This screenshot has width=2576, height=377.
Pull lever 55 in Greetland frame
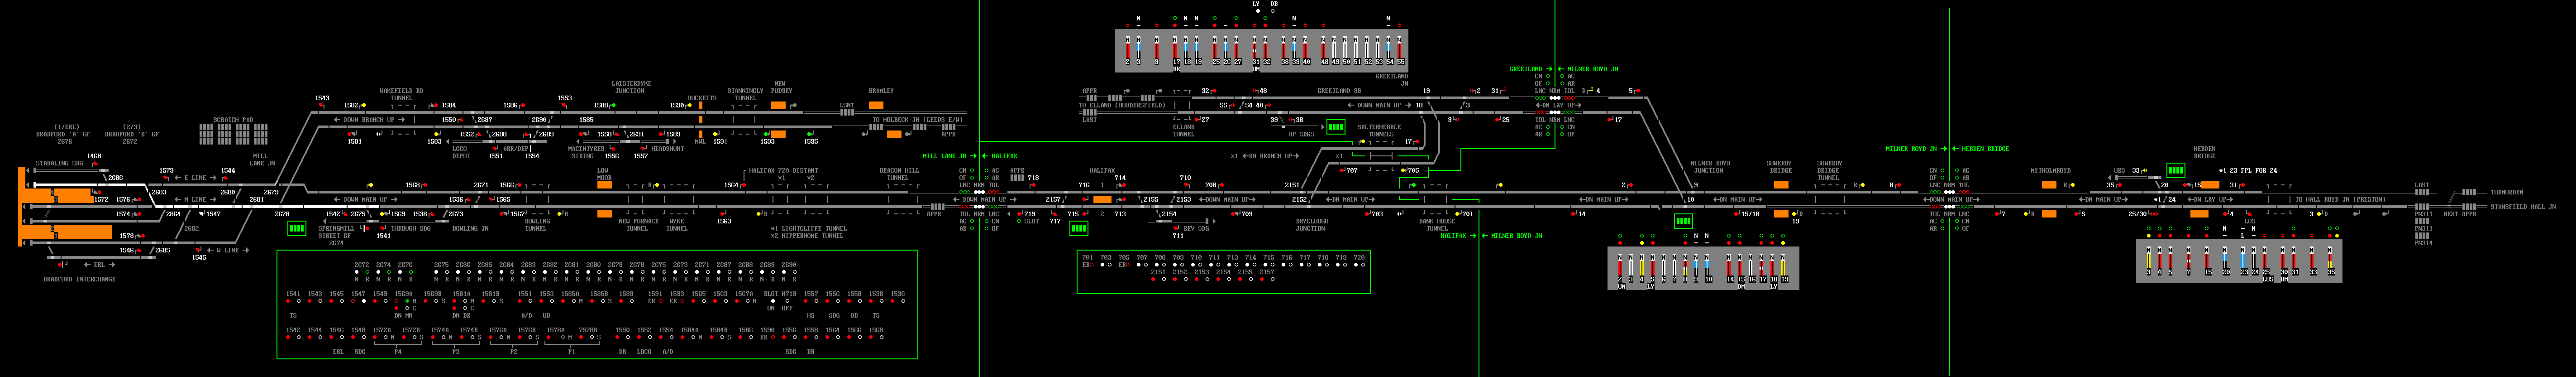pos(1400,50)
